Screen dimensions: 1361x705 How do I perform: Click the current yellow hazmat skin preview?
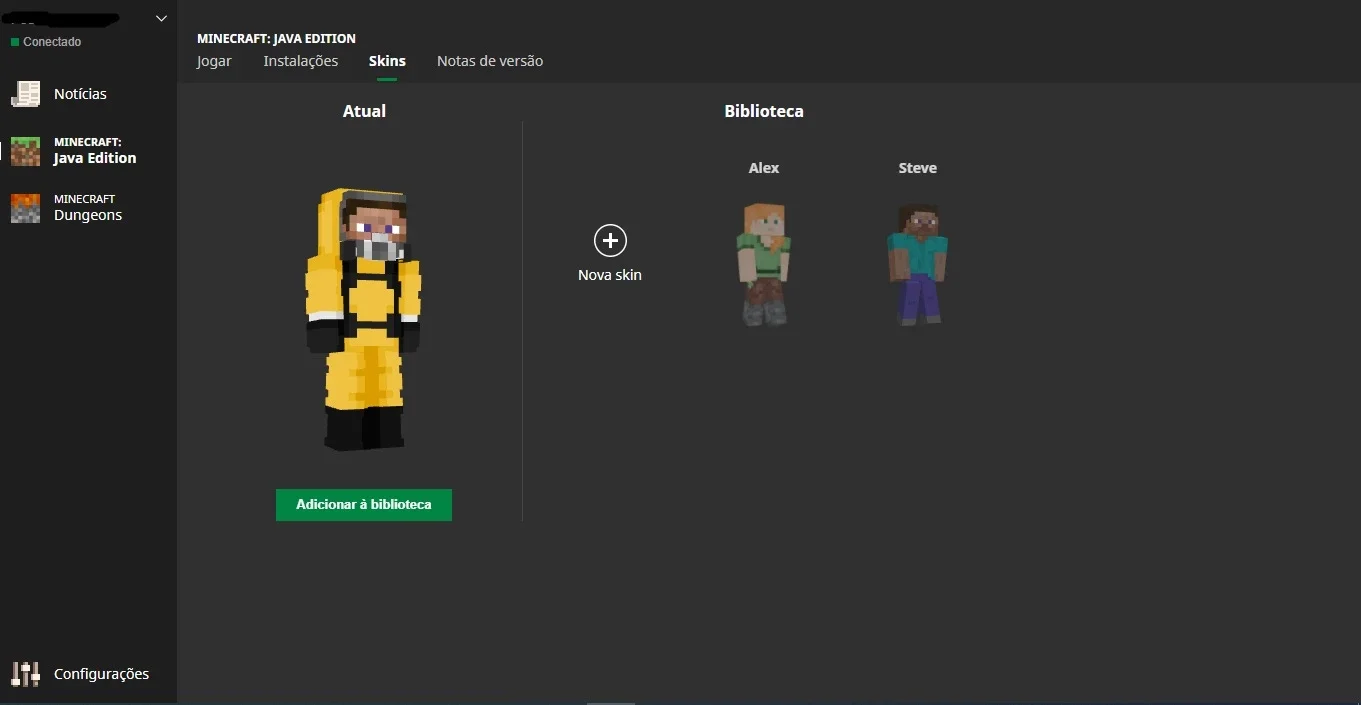coord(364,318)
